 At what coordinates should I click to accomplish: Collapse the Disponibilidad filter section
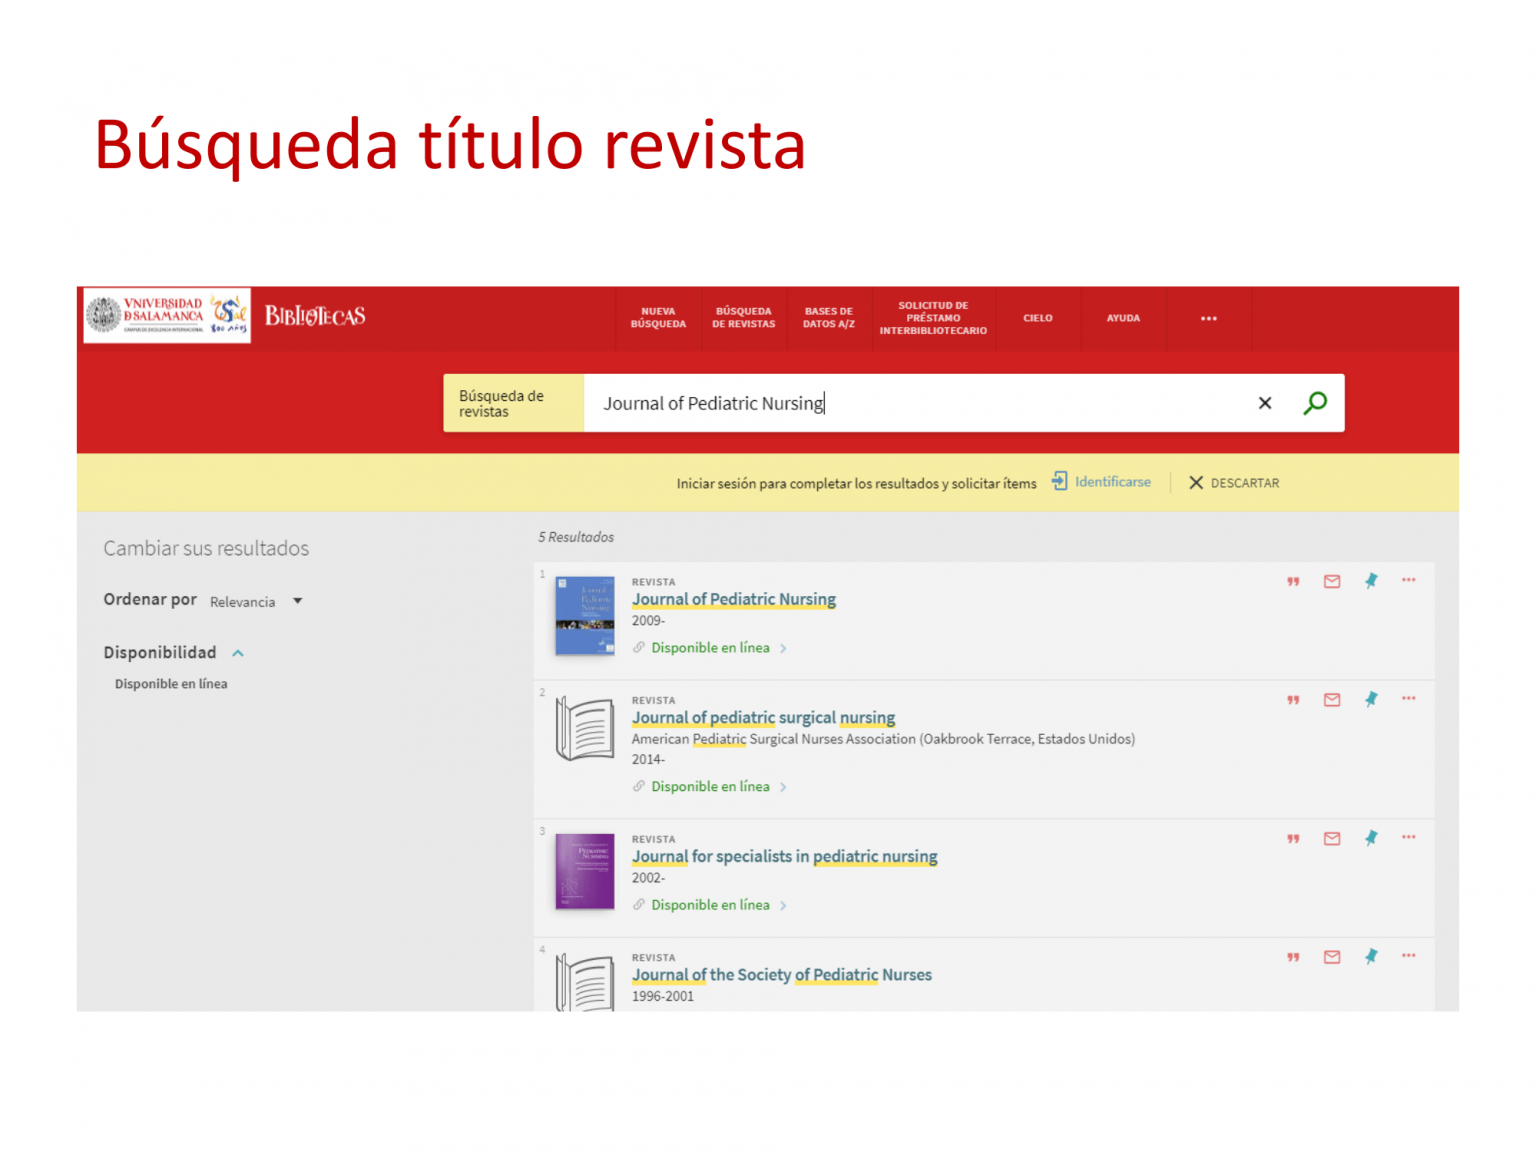click(x=238, y=653)
